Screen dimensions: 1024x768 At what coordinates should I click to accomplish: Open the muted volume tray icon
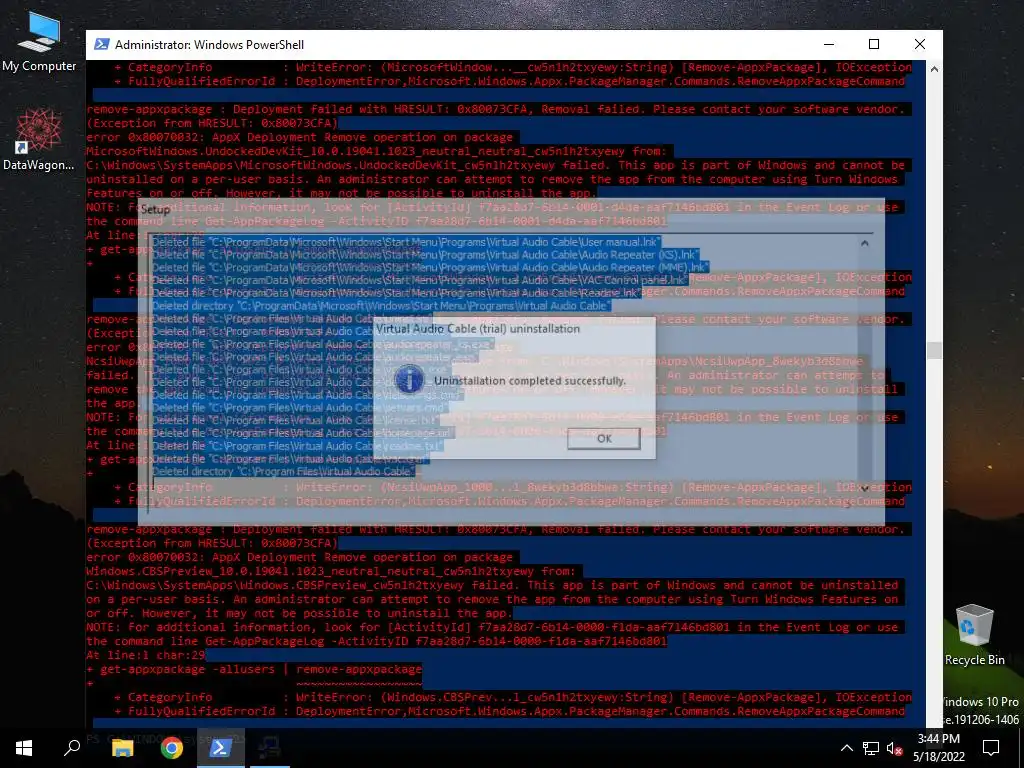[895, 748]
